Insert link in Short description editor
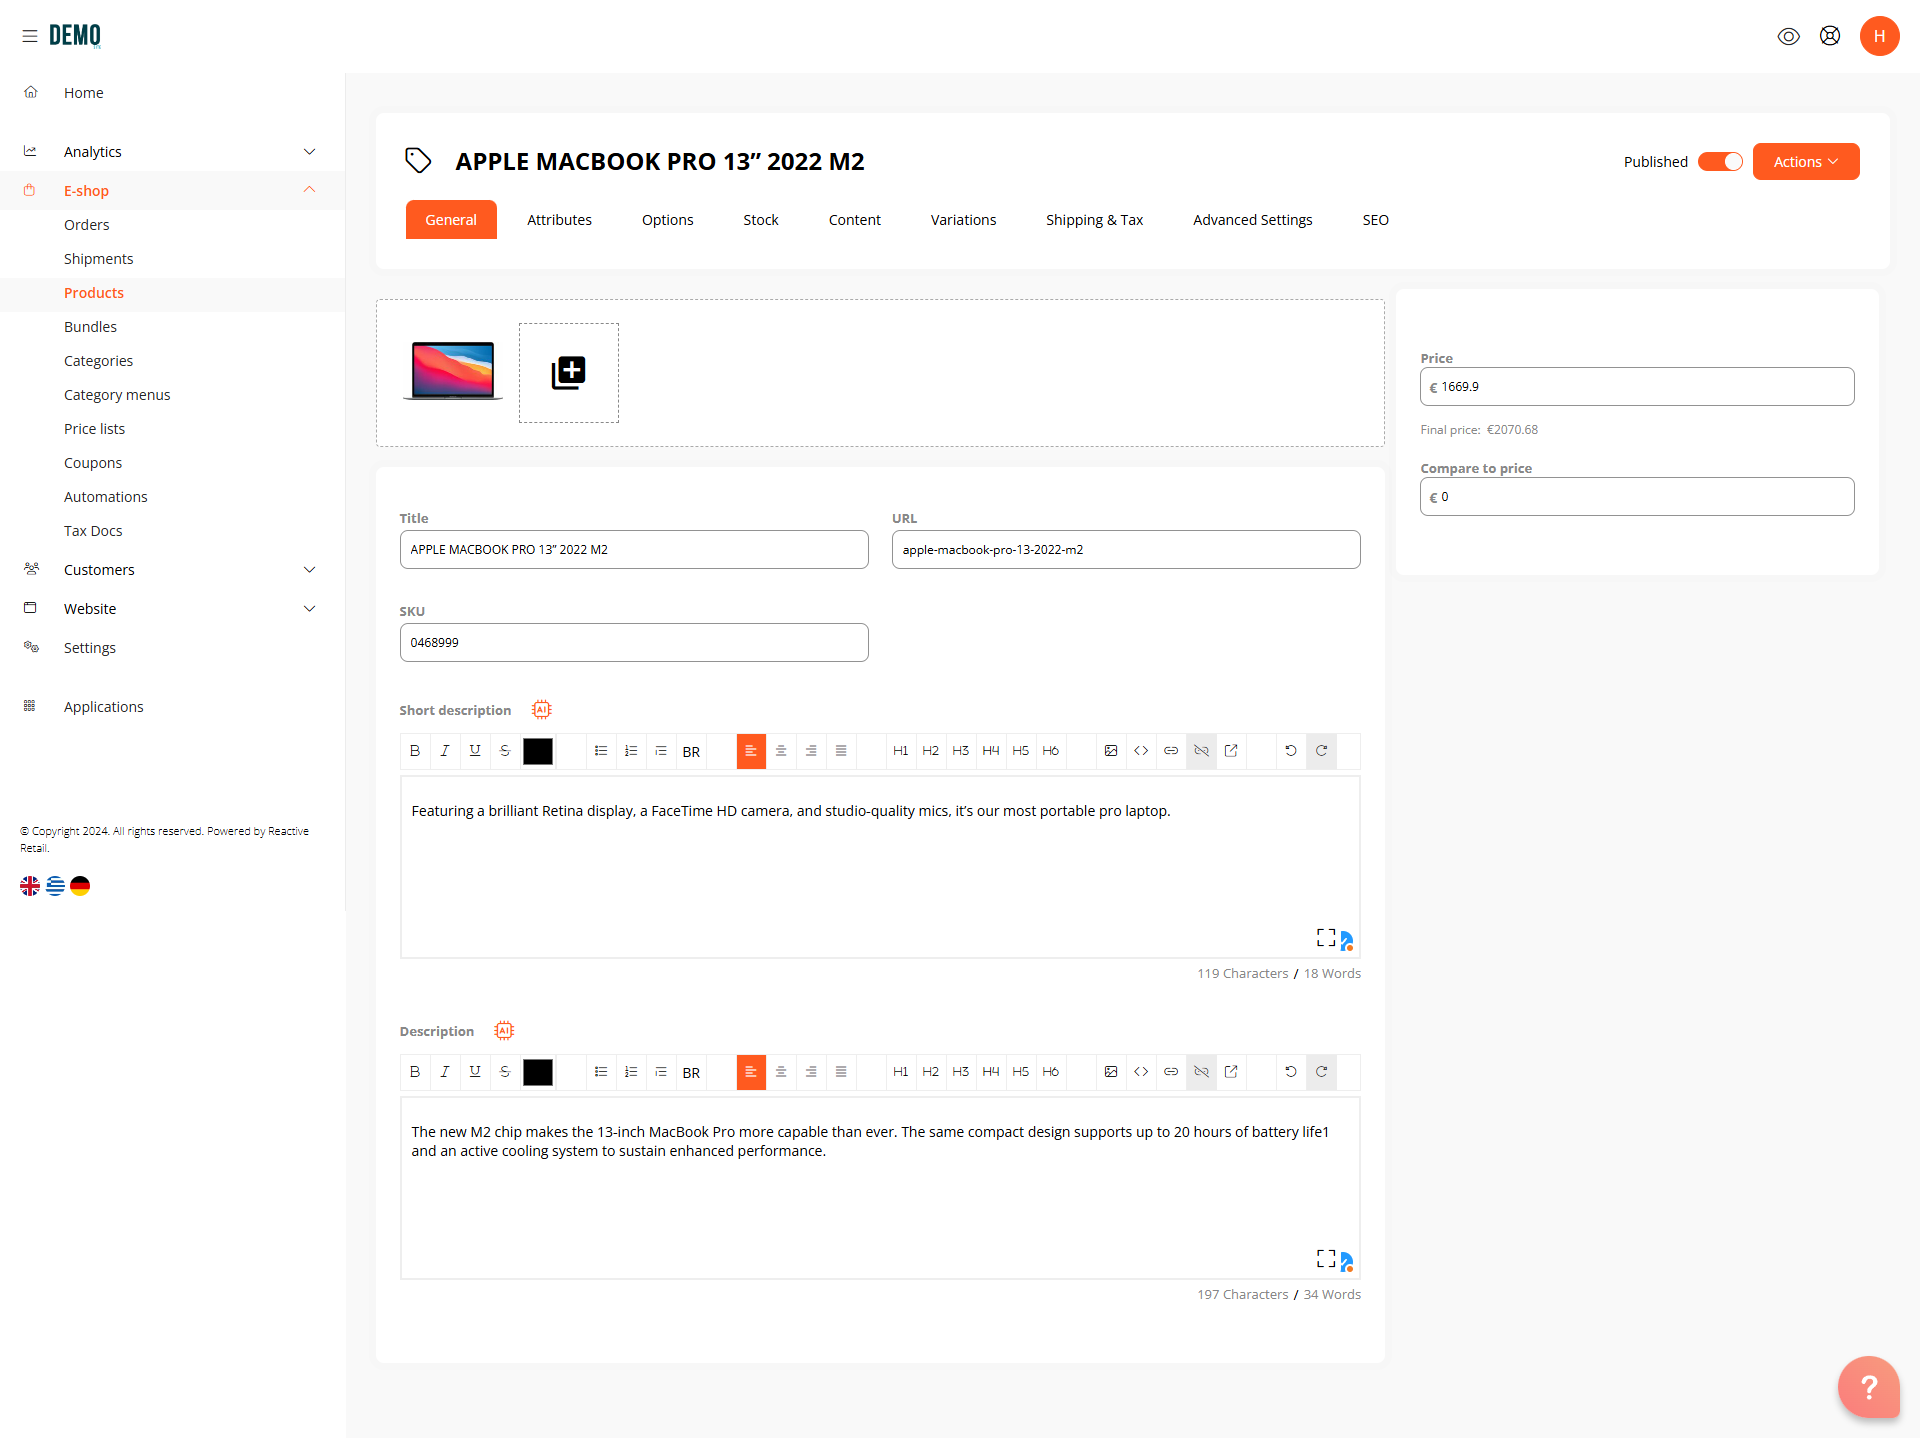 pos(1171,751)
